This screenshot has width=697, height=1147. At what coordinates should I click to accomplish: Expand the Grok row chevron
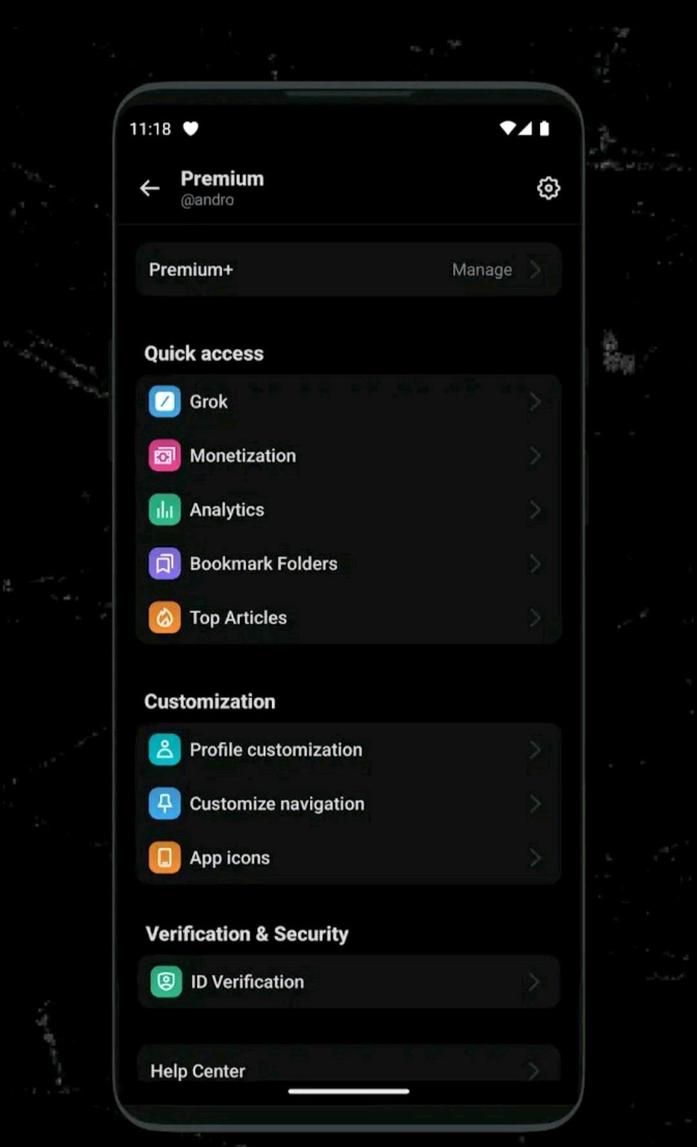tap(535, 401)
